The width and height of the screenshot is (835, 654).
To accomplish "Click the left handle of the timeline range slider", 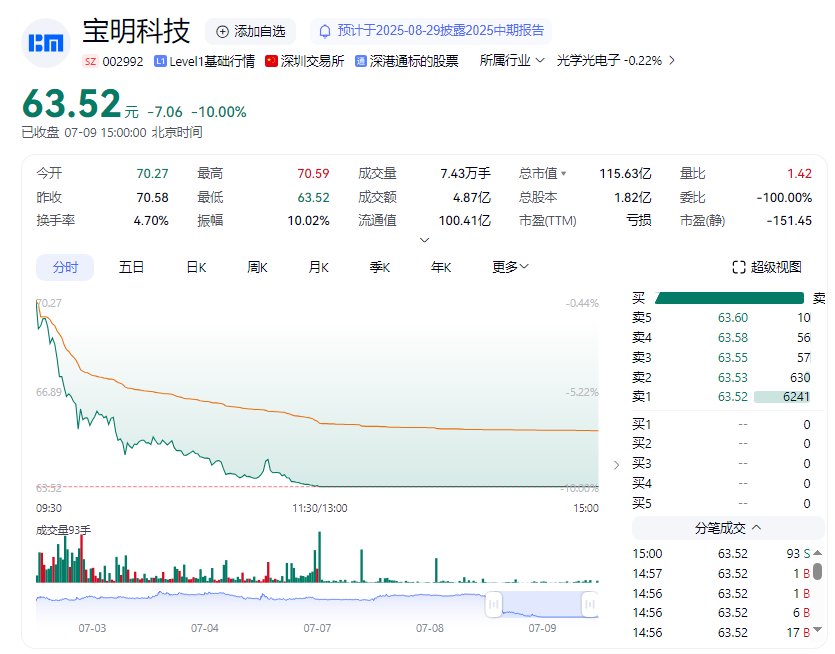I will pyautogui.click(x=493, y=604).
